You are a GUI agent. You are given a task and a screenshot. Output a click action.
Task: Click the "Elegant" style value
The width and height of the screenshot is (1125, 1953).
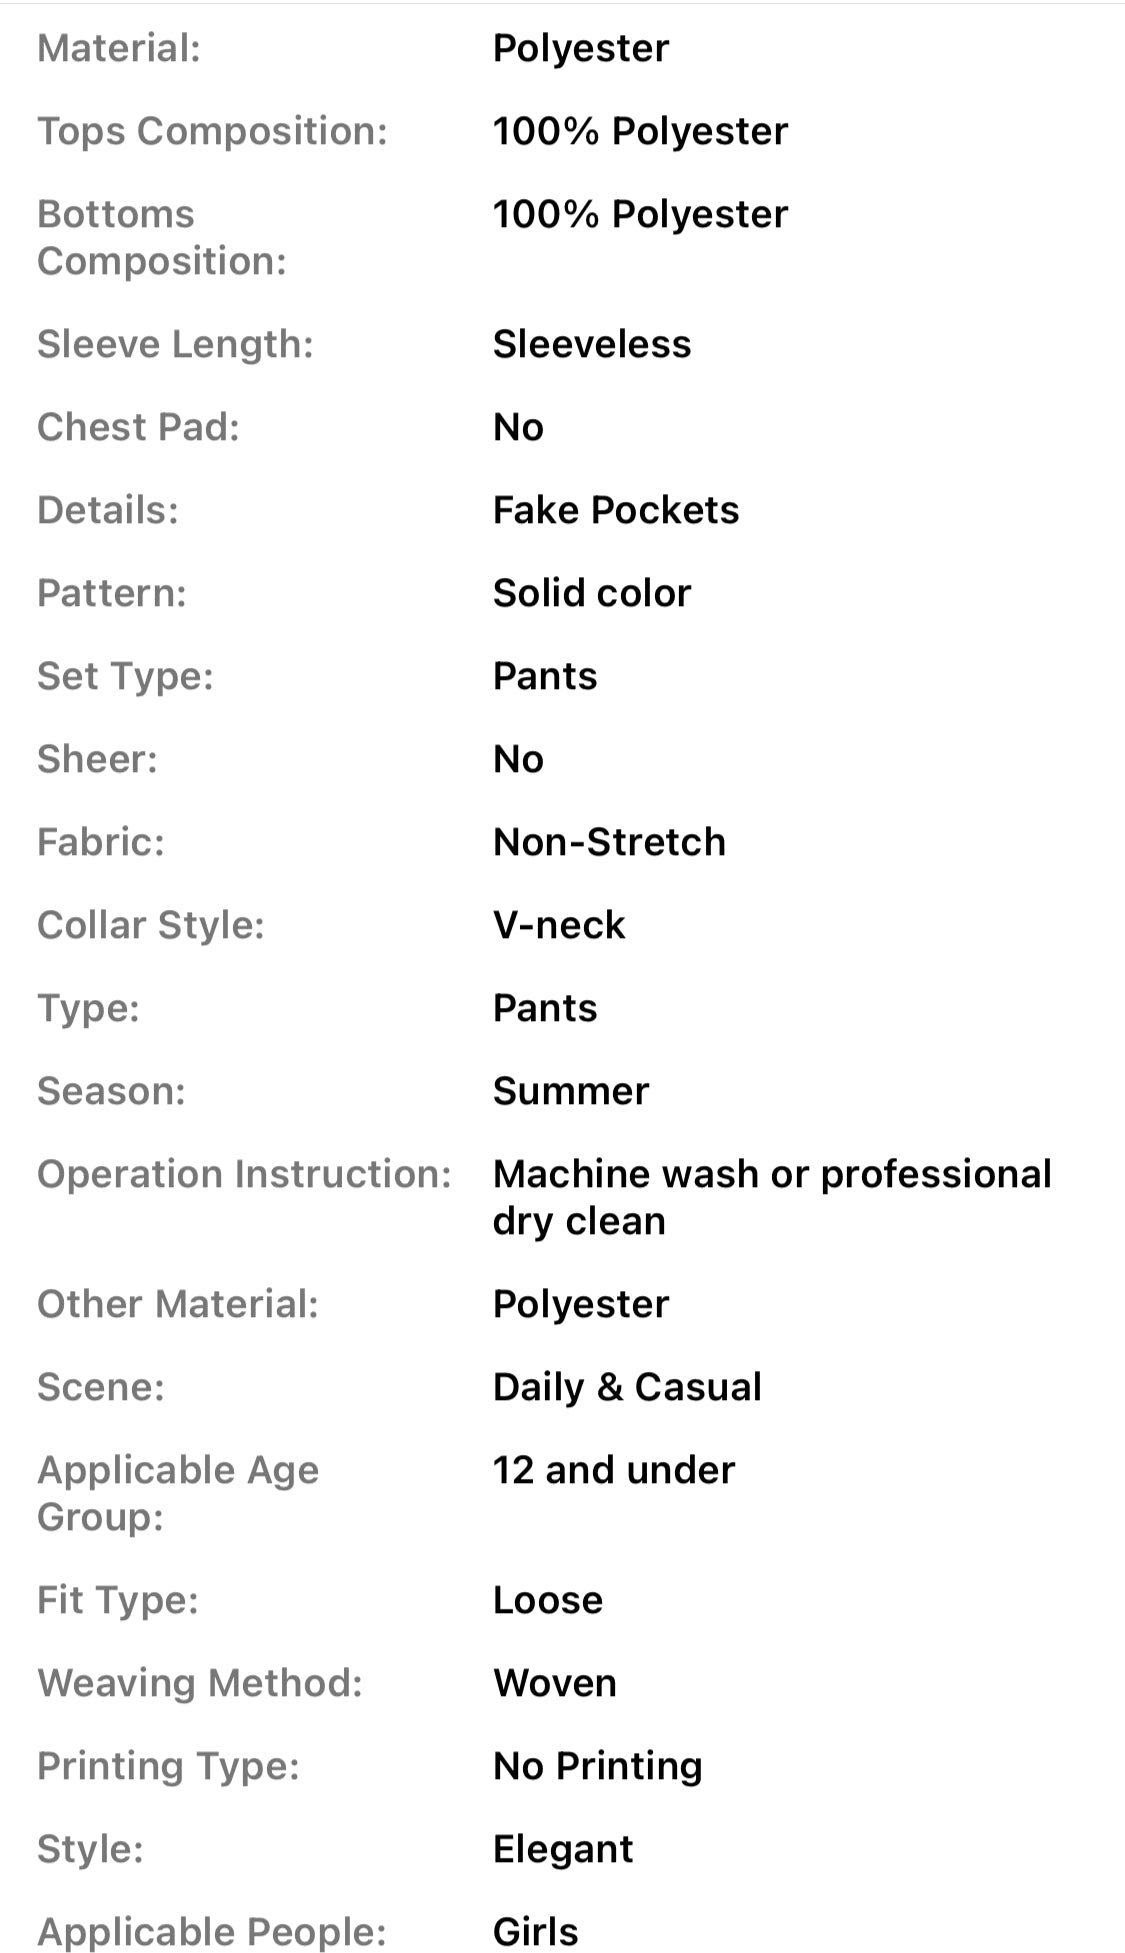(x=562, y=1849)
